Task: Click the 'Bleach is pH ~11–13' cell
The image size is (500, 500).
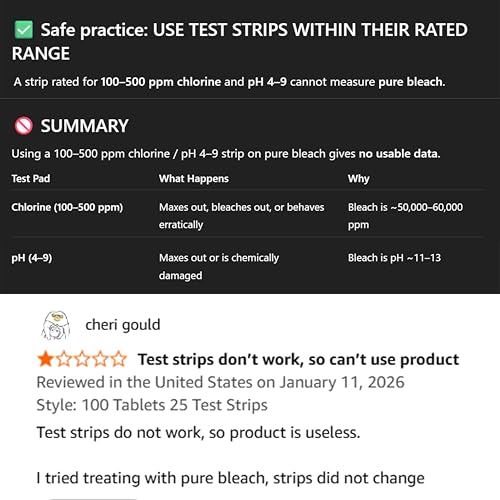Action: [x=394, y=258]
